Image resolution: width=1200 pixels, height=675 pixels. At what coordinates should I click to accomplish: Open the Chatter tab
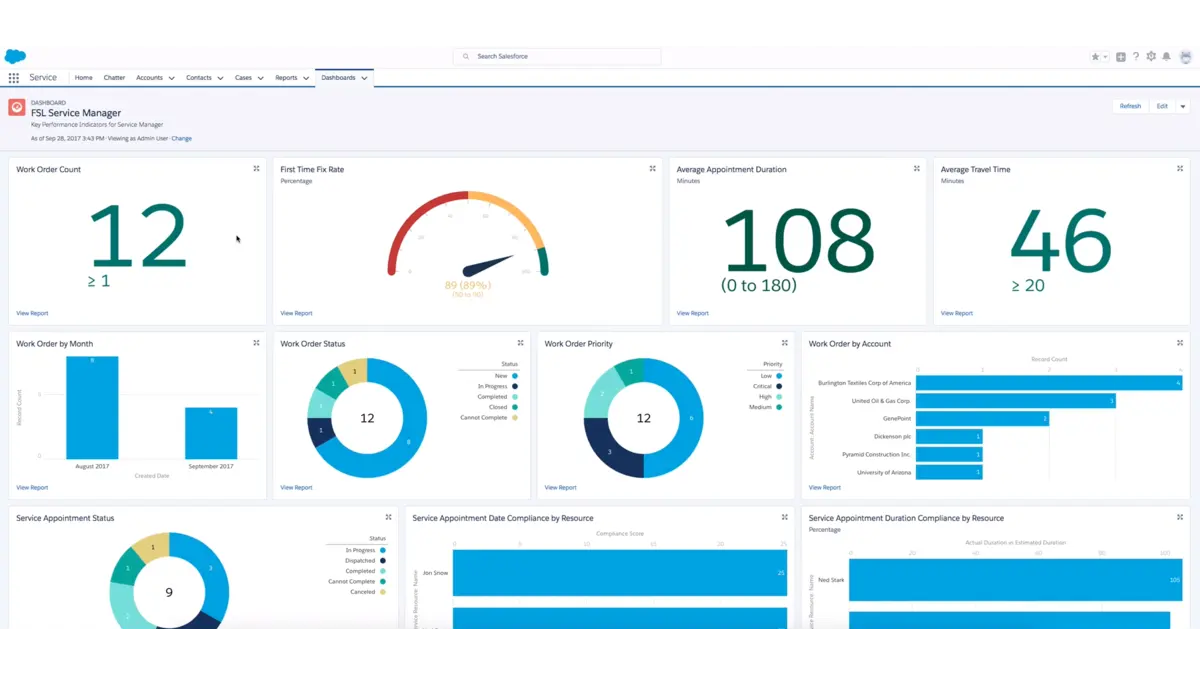pyautogui.click(x=114, y=78)
